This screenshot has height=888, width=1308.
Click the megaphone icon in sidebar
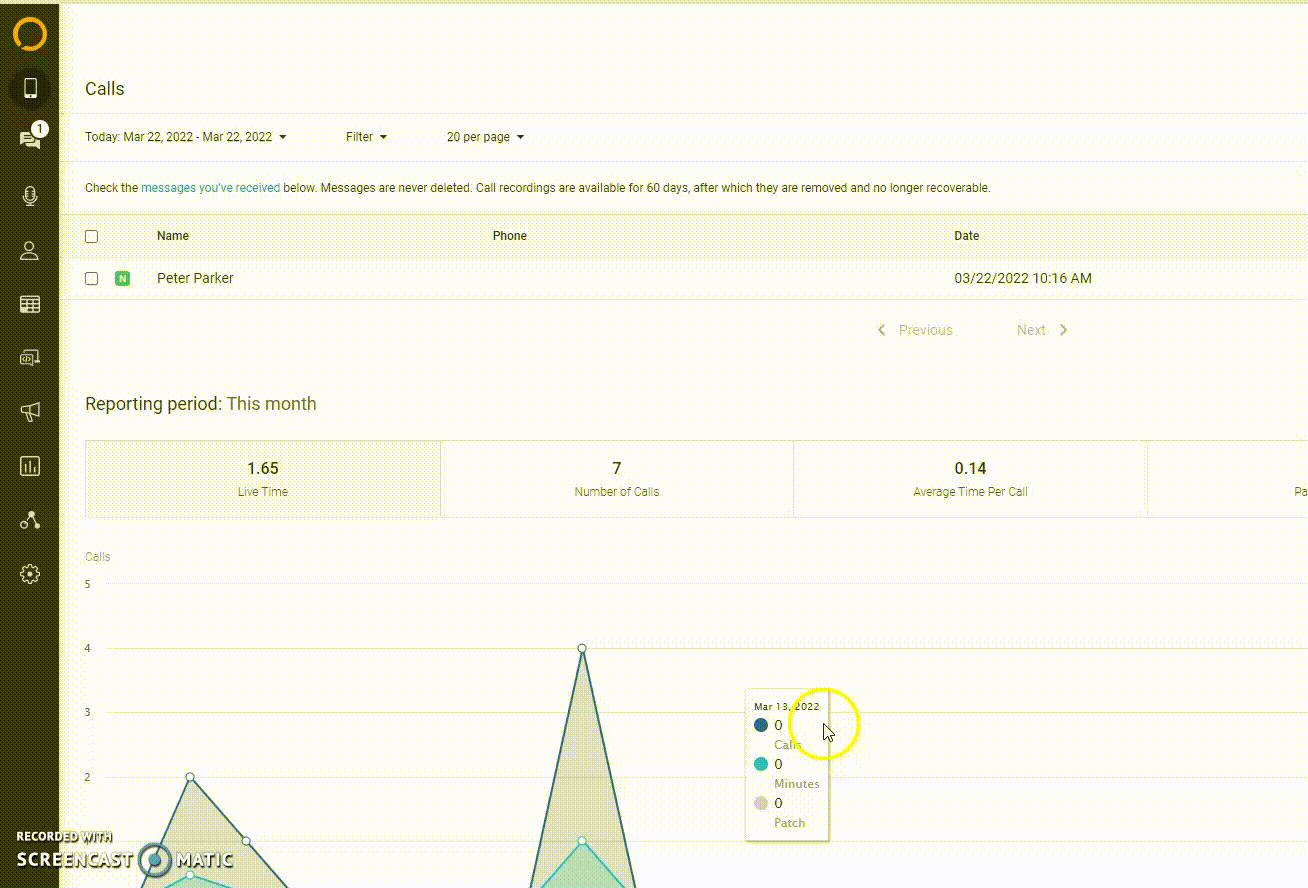[30, 412]
